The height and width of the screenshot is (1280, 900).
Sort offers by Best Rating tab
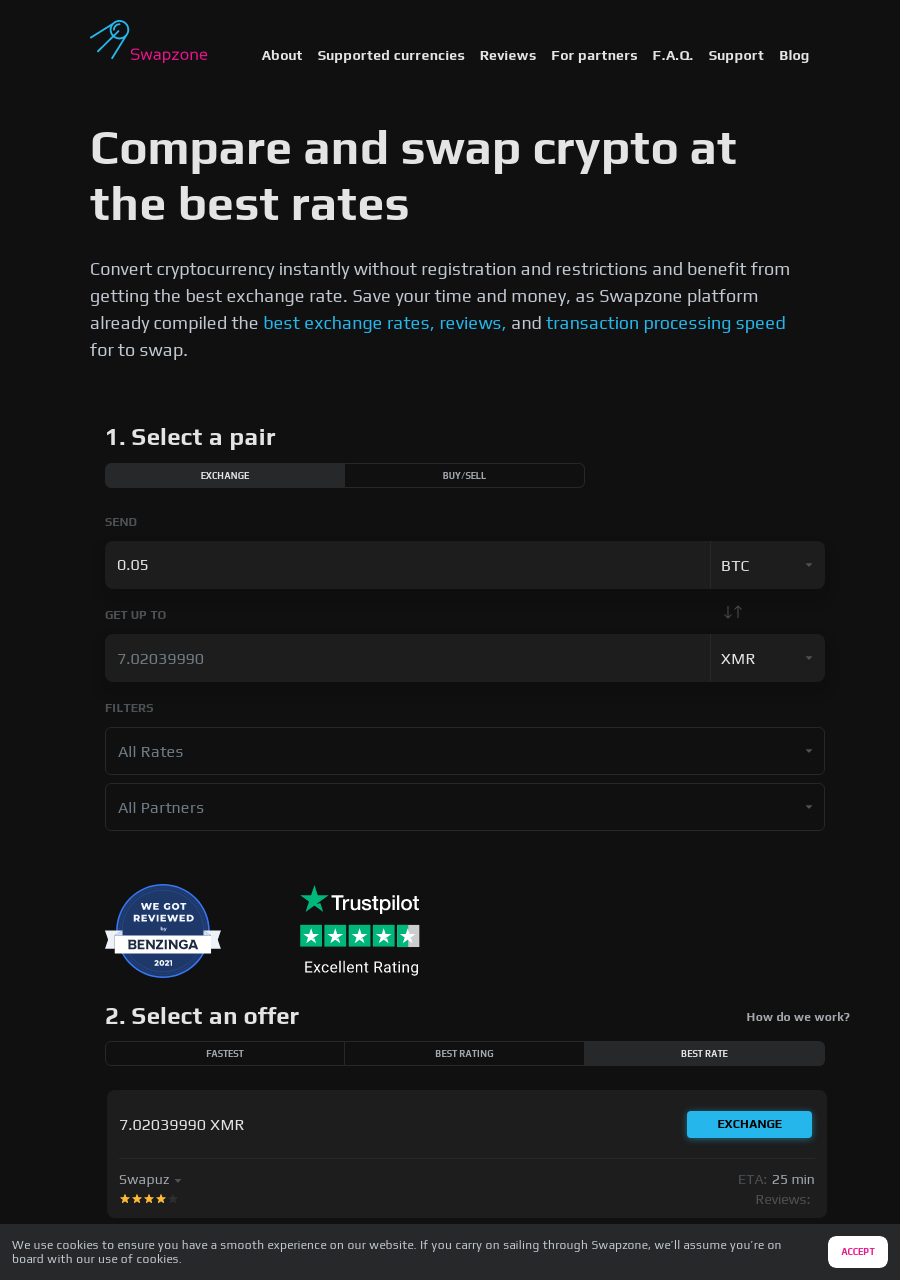click(464, 1054)
